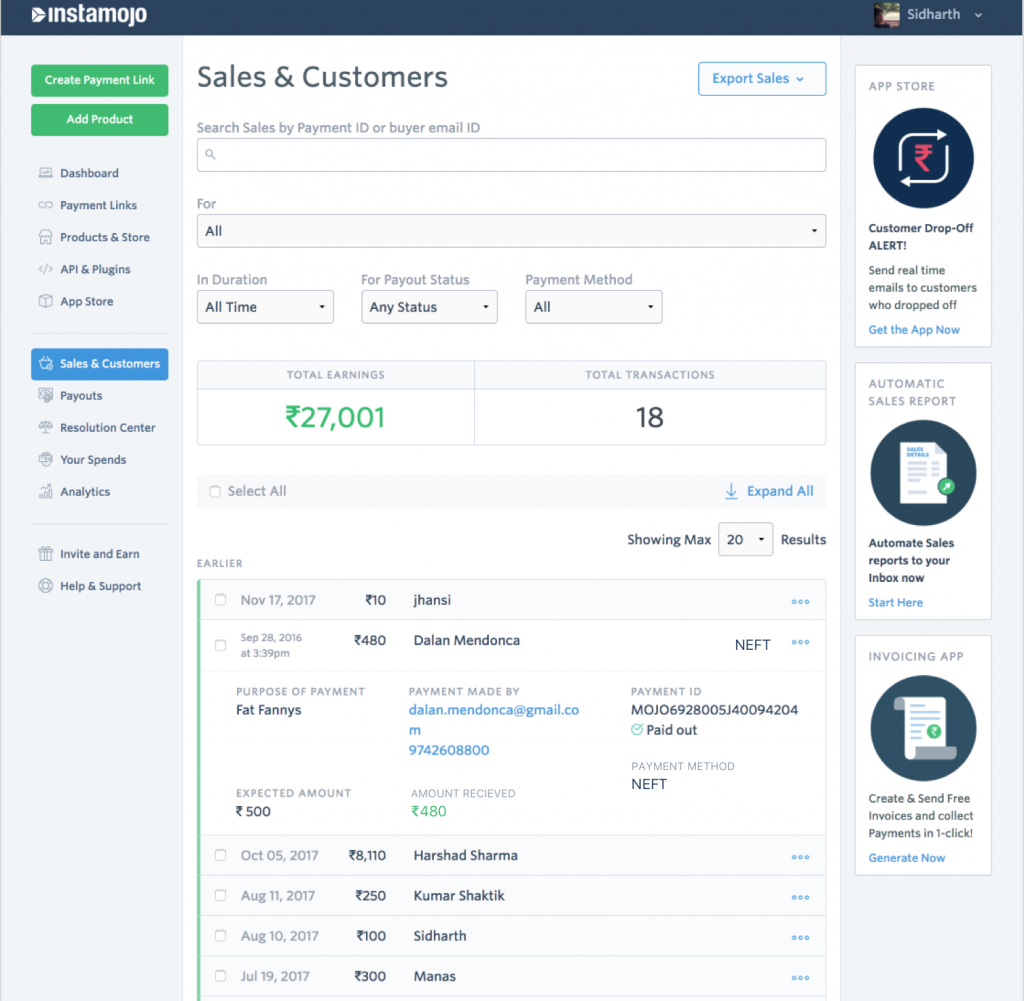Click the Dashboard icon in sidebar

tap(45, 173)
